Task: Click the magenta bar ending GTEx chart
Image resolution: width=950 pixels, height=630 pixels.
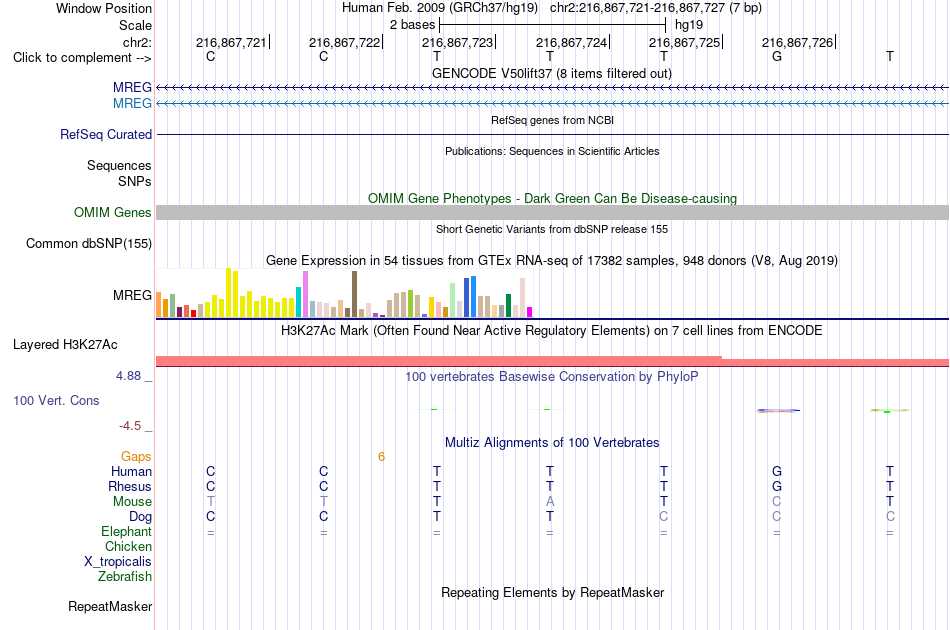Action: (x=530, y=312)
